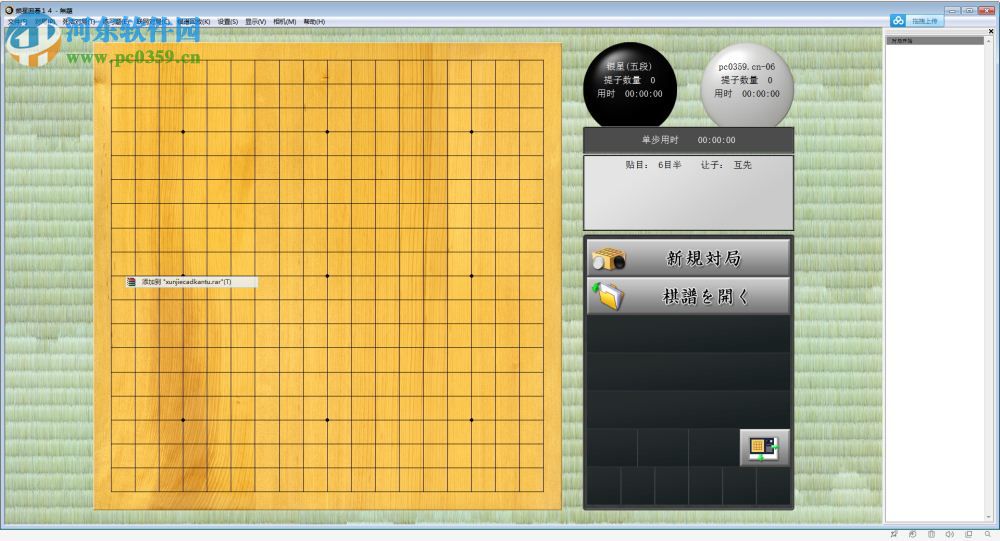1000x541 pixels.
Task: Click the folder icon on 棋譜を開く
Action: 608,296
